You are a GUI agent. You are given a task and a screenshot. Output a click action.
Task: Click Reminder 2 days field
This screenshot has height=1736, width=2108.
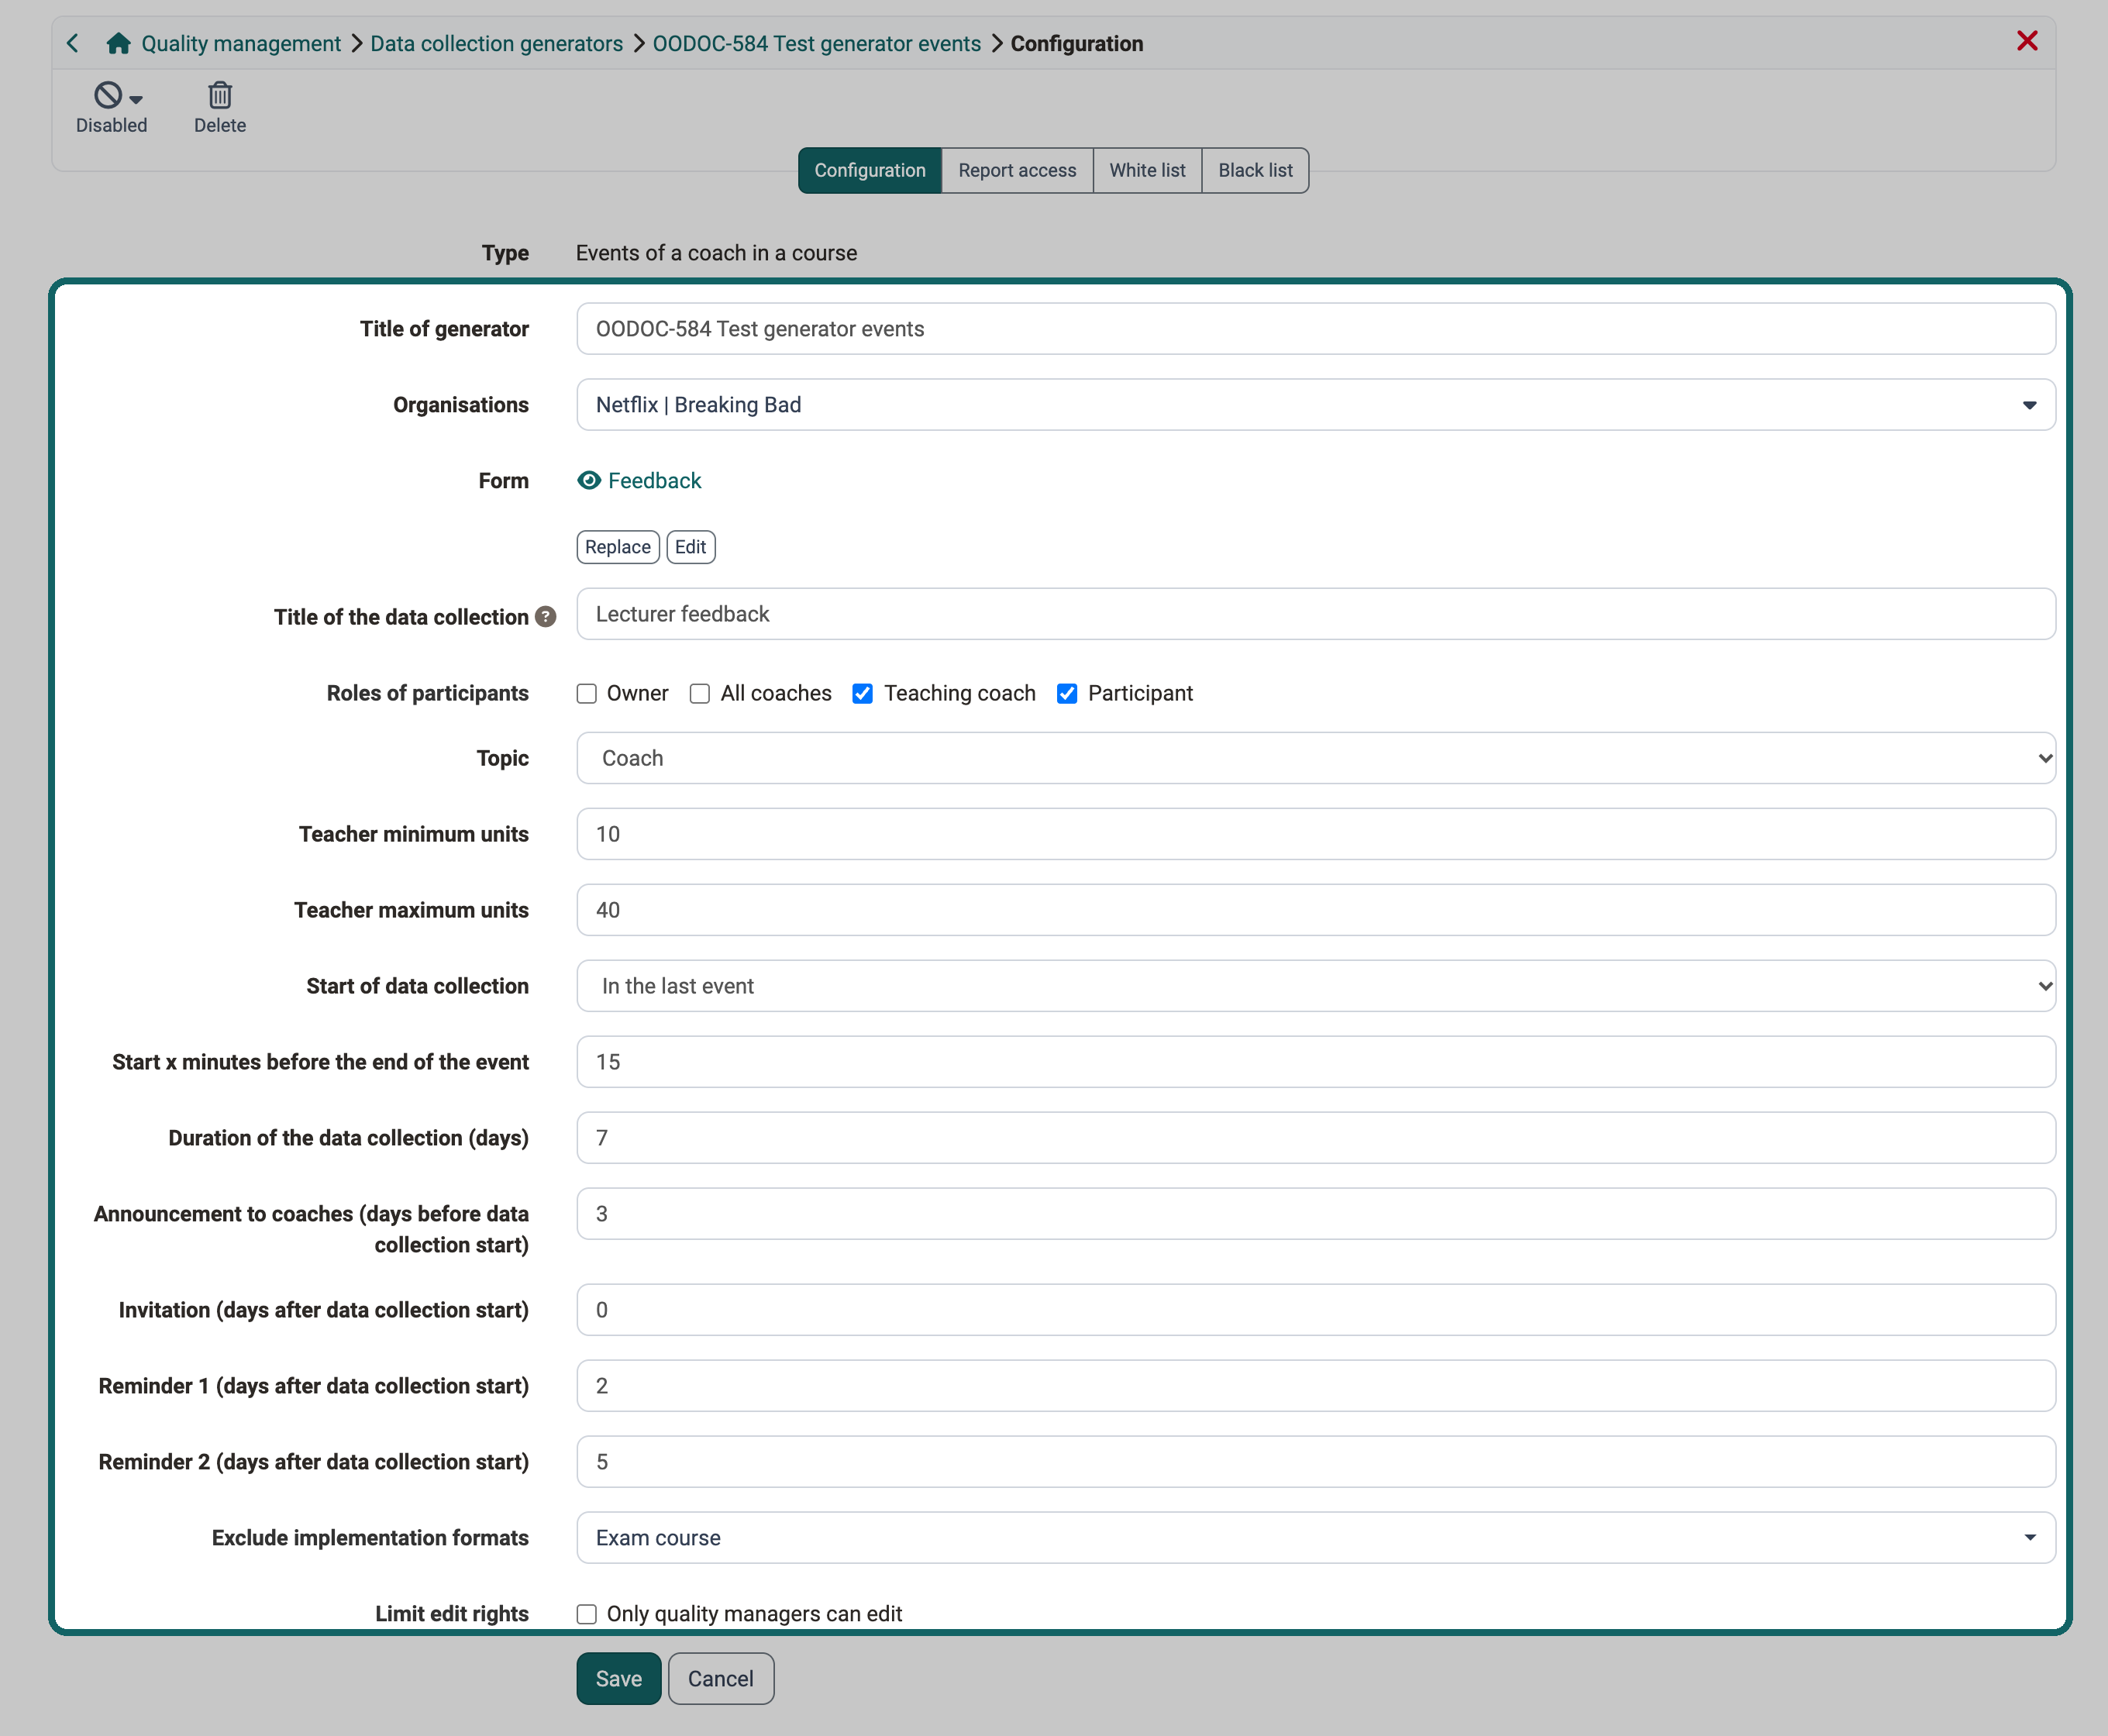1316,1462
